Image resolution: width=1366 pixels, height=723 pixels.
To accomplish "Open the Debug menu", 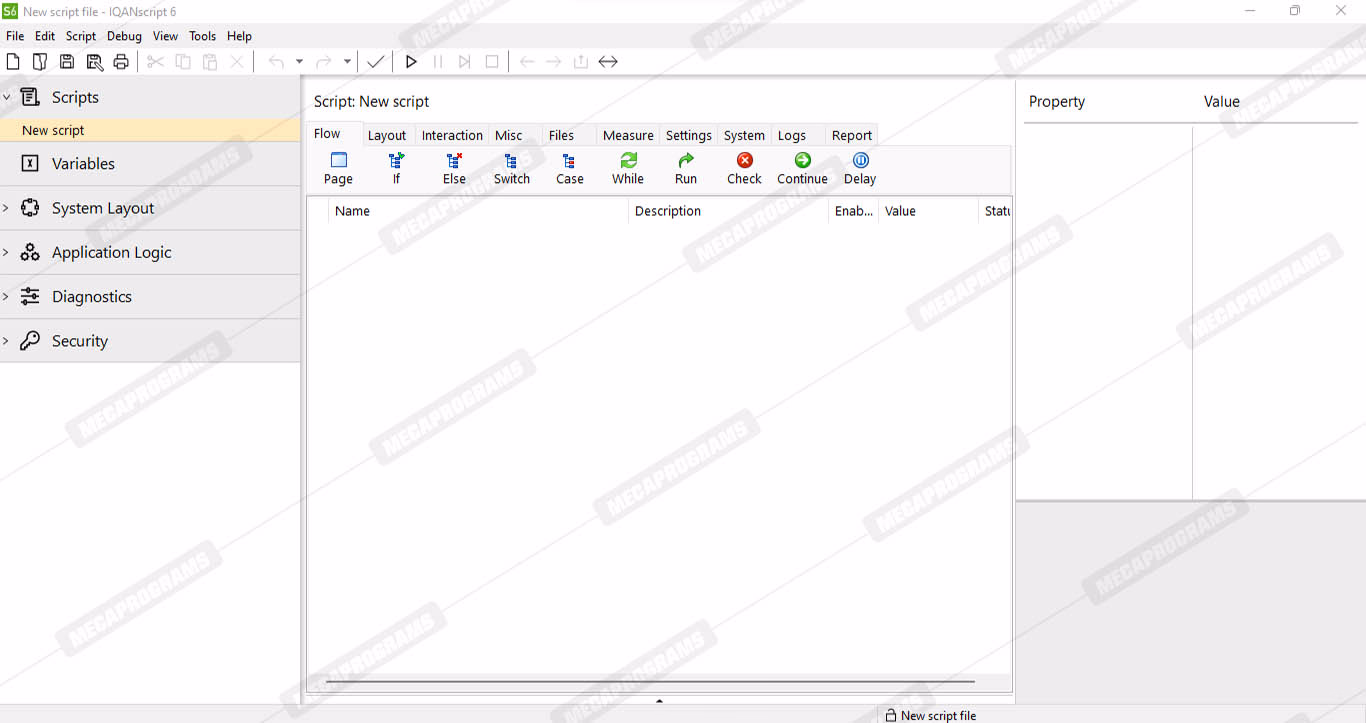I will click(124, 36).
